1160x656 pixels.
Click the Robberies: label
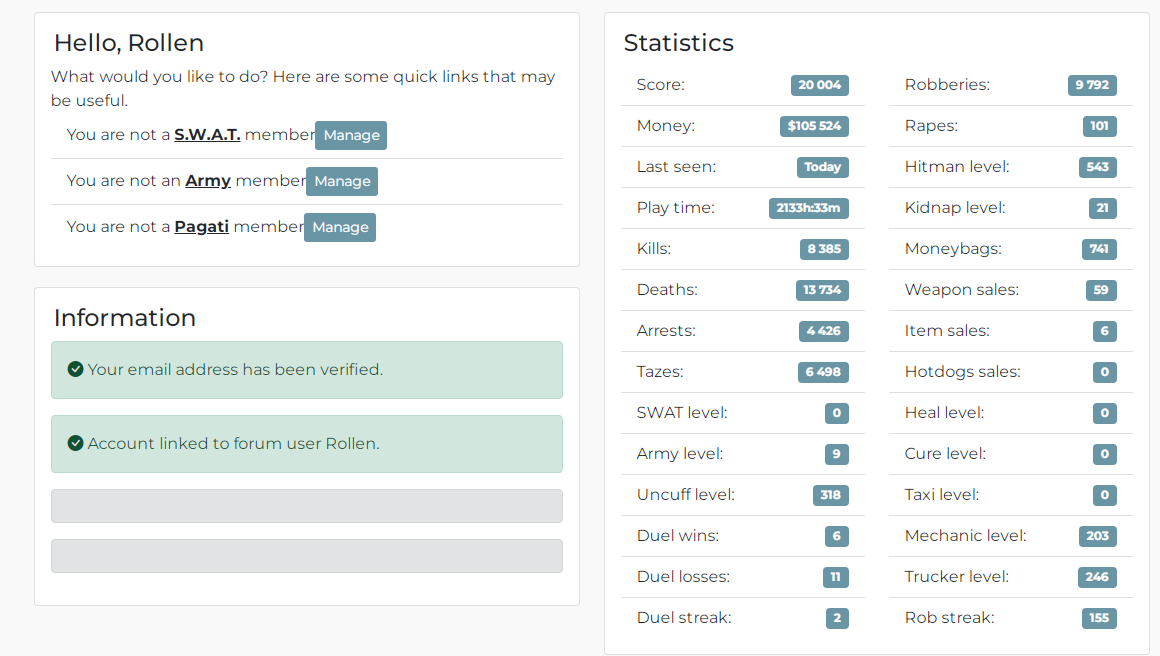pos(947,84)
